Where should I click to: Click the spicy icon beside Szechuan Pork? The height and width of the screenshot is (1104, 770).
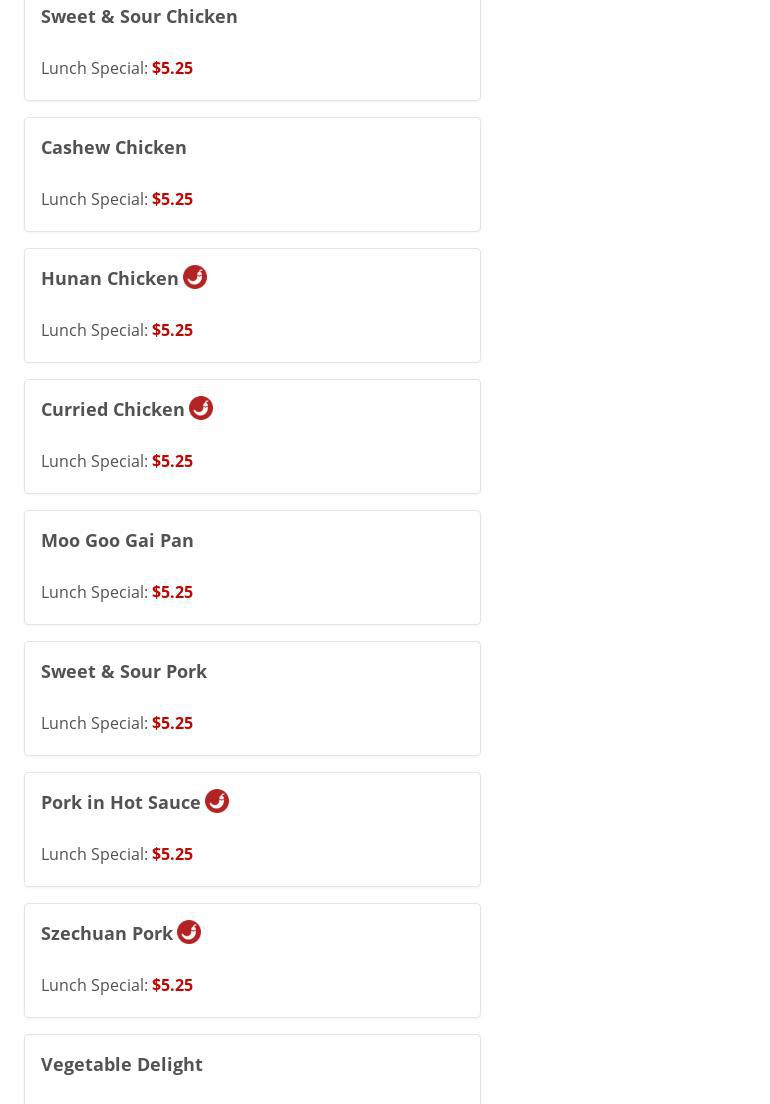(x=189, y=932)
